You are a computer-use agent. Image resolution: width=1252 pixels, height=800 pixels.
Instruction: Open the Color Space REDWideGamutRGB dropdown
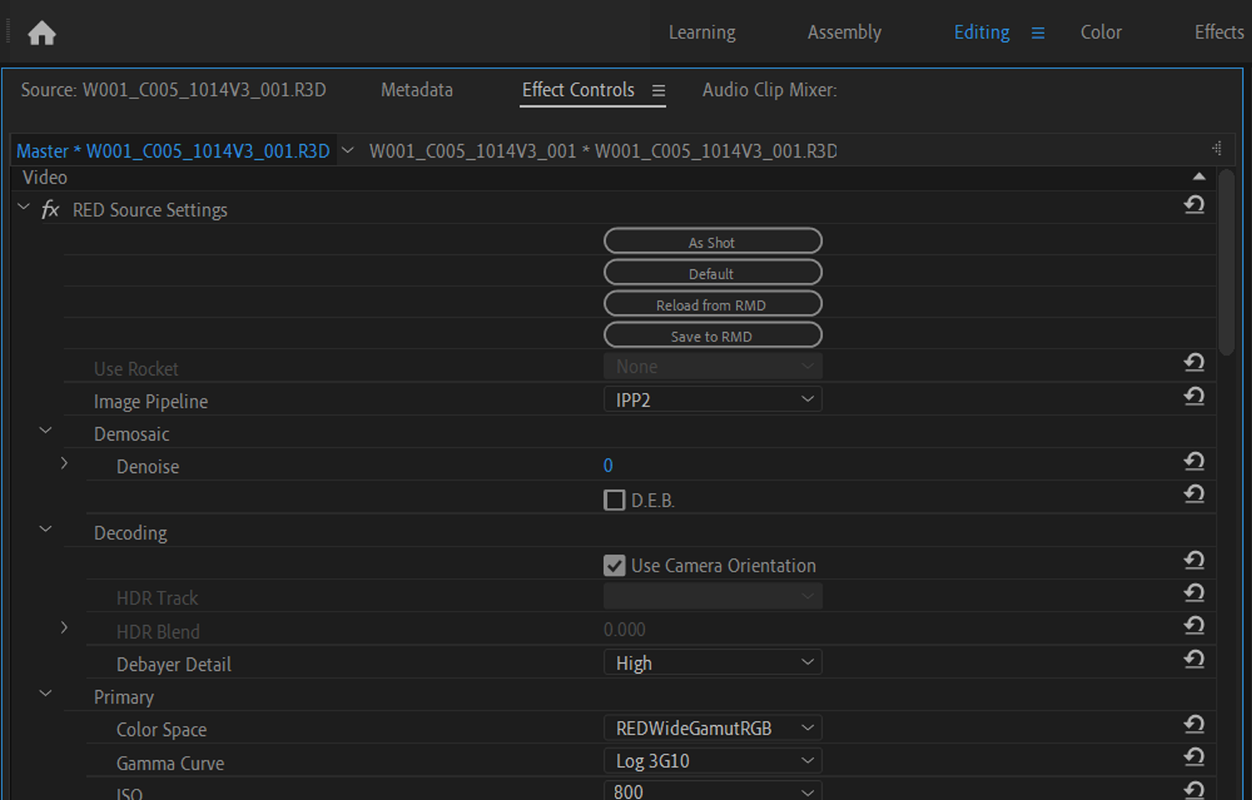[713, 728]
